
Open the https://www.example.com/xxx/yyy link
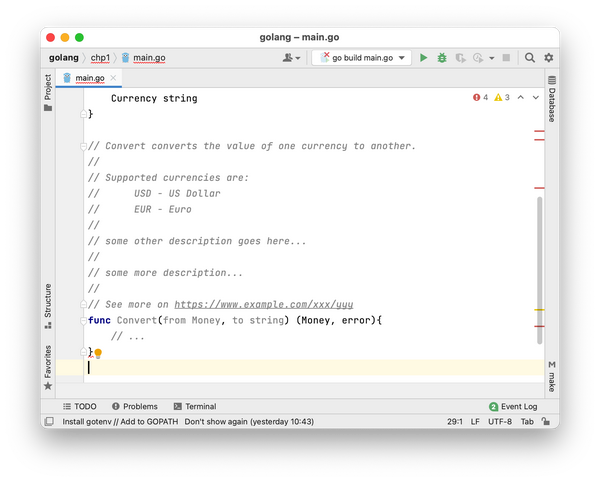264,305
